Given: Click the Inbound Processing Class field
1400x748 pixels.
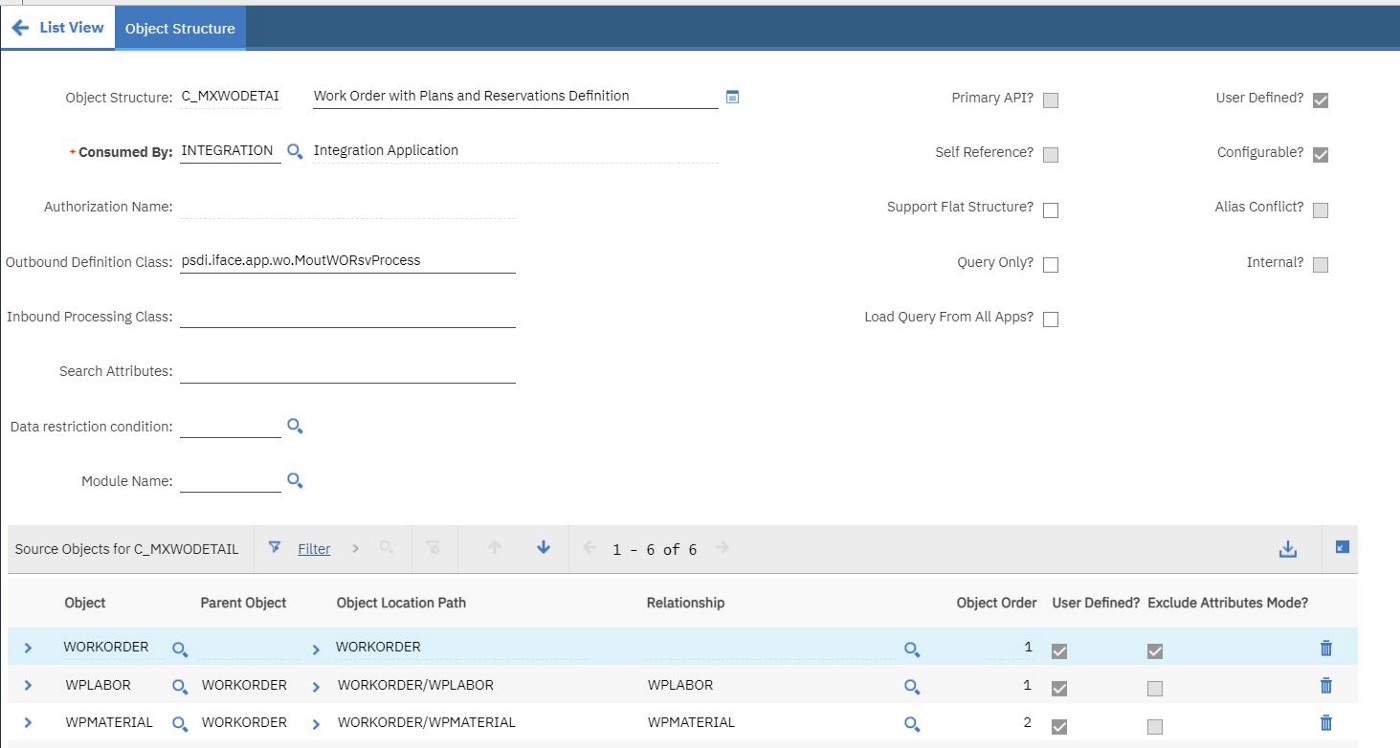Looking at the screenshot, I should [x=348, y=316].
